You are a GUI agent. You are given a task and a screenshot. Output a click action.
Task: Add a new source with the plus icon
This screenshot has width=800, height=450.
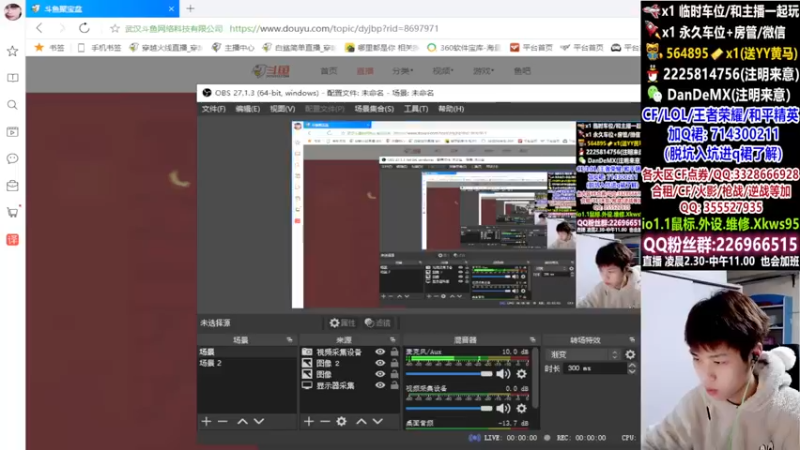click(x=309, y=421)
